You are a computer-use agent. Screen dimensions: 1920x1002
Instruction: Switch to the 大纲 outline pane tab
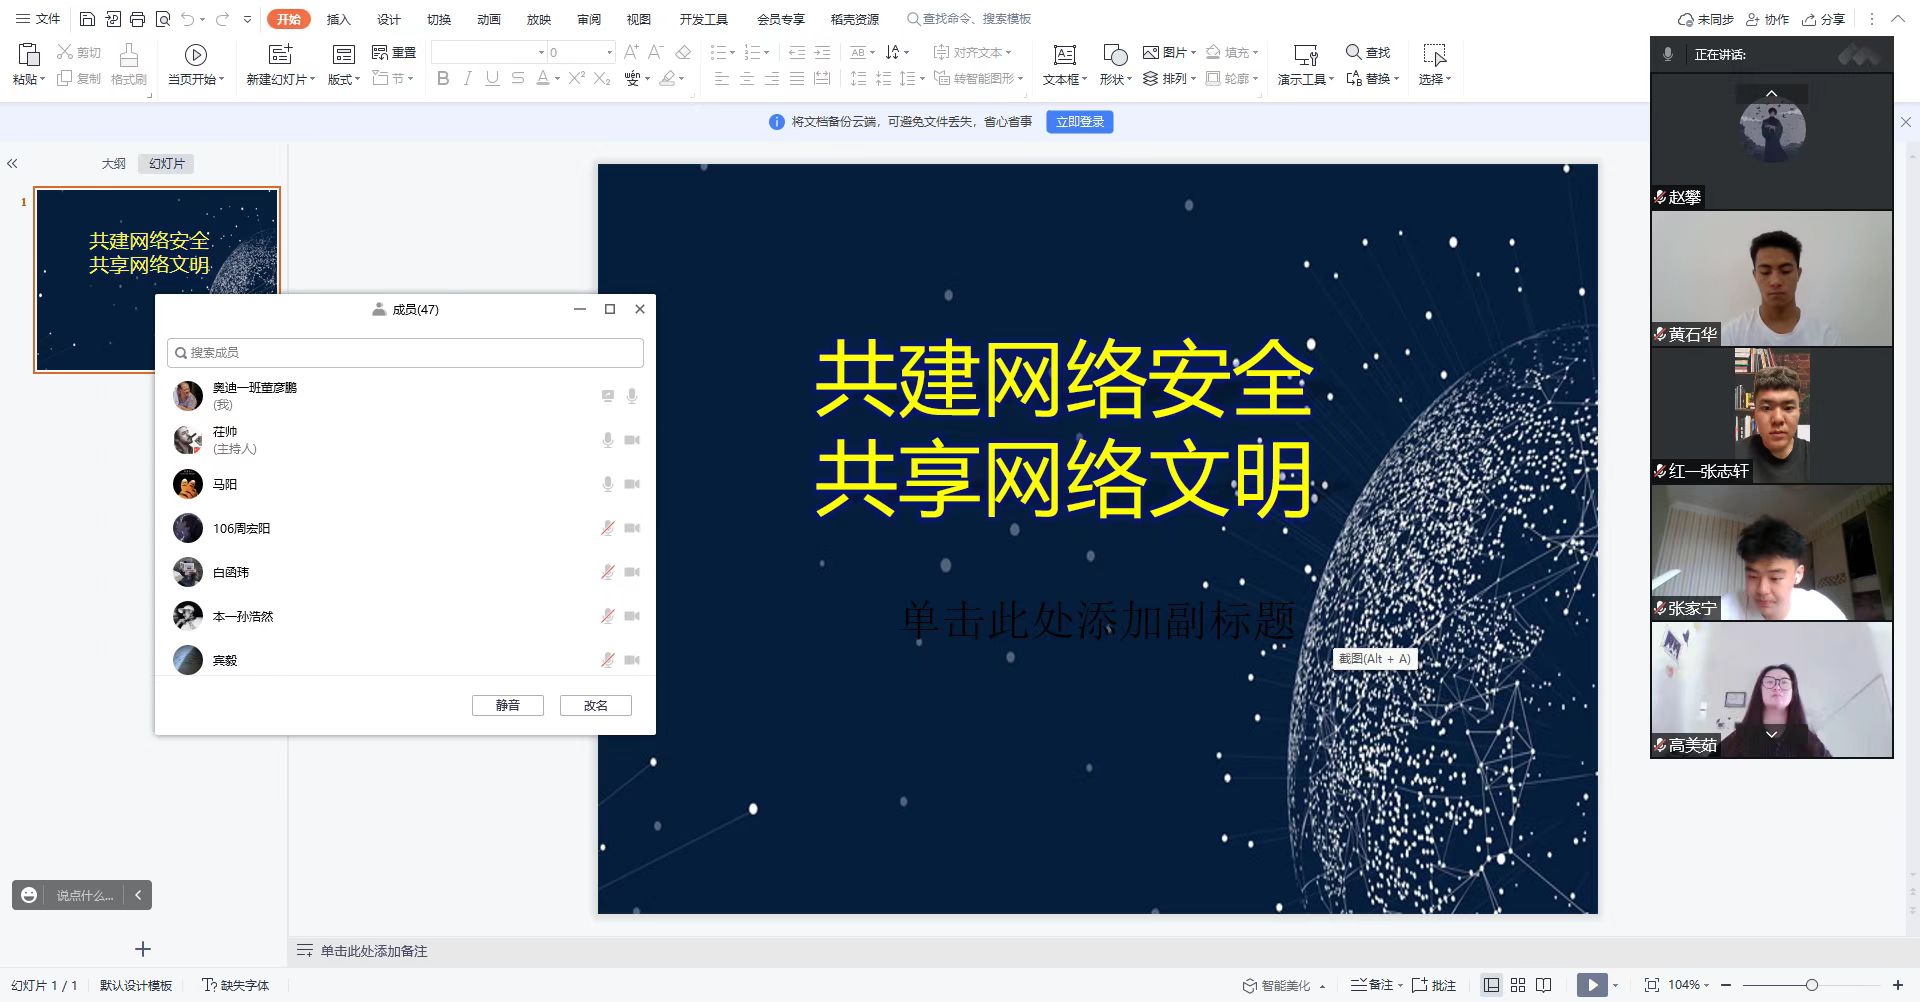click(x=114, y=164)
